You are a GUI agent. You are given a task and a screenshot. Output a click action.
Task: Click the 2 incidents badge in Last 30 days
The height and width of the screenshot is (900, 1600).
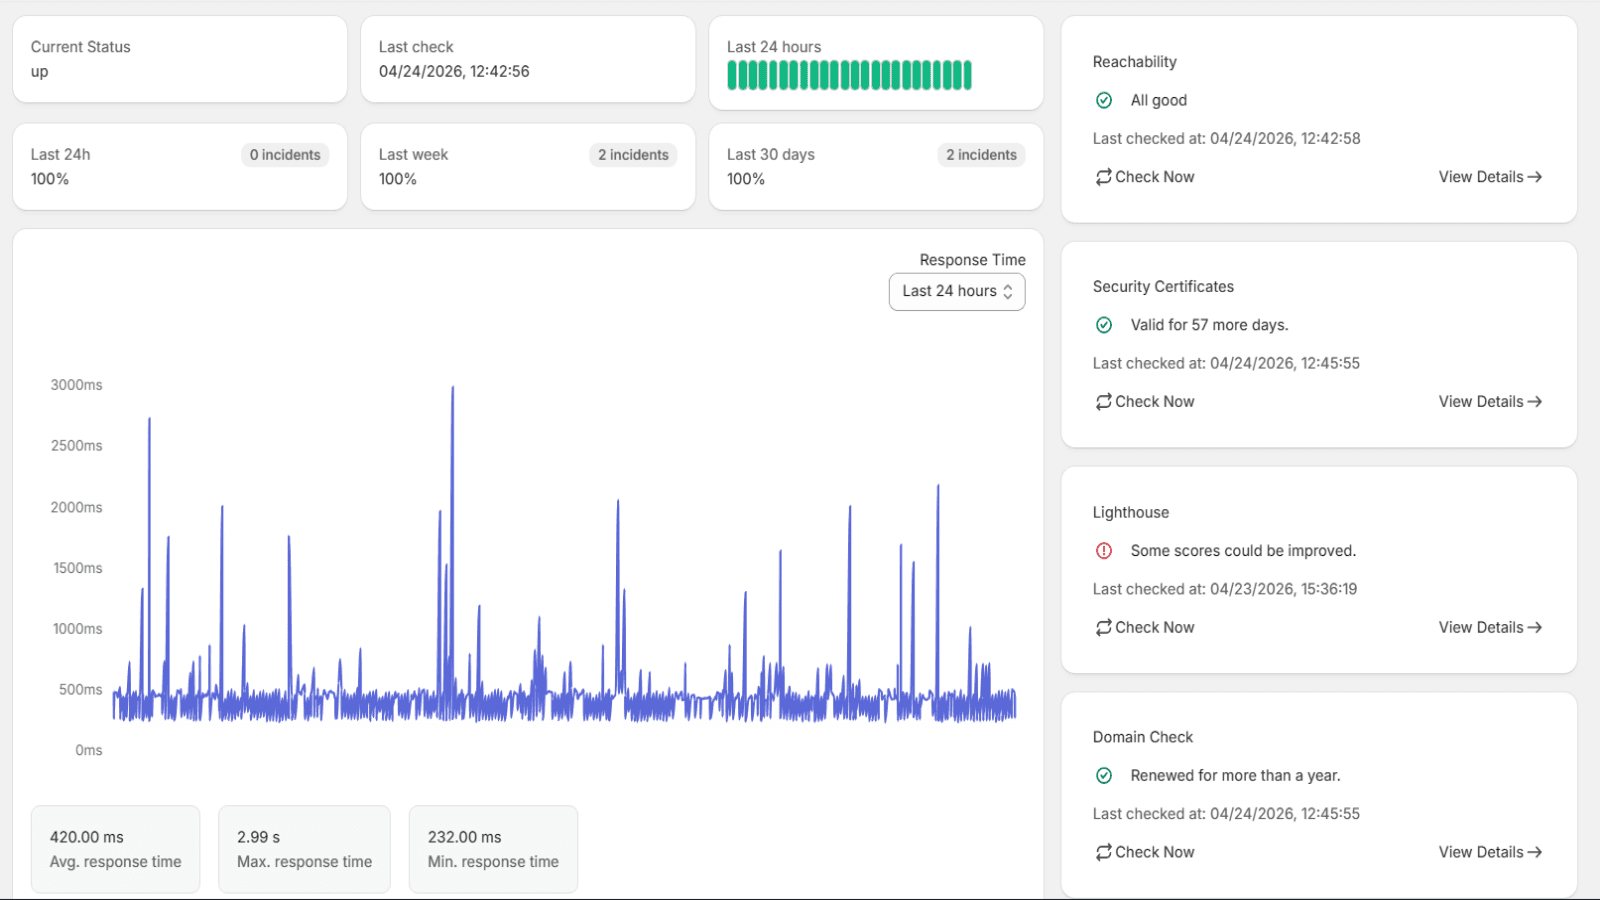(981, 155)
